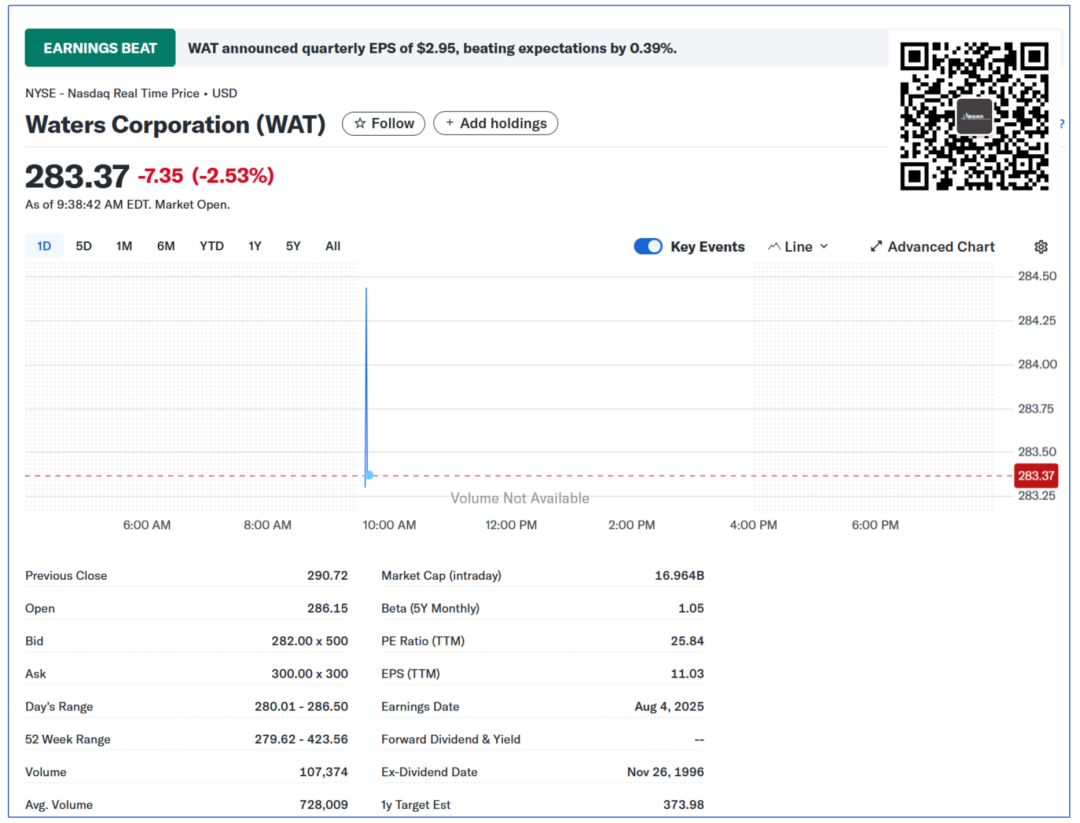Show year-to-date YTD chart
This screenshot has height=823, width=1080.
pyautogui.click(x=211, y=246)
